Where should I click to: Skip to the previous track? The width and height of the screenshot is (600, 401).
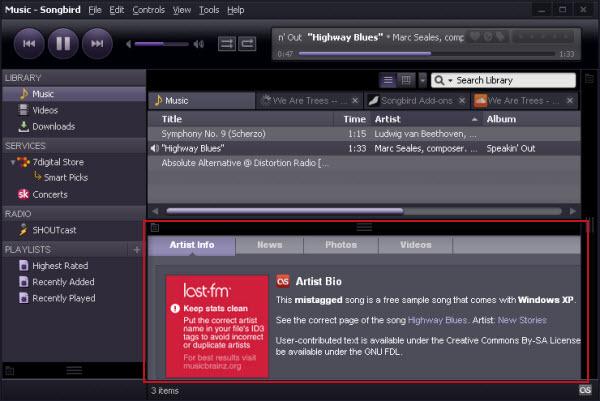point(29,44)
